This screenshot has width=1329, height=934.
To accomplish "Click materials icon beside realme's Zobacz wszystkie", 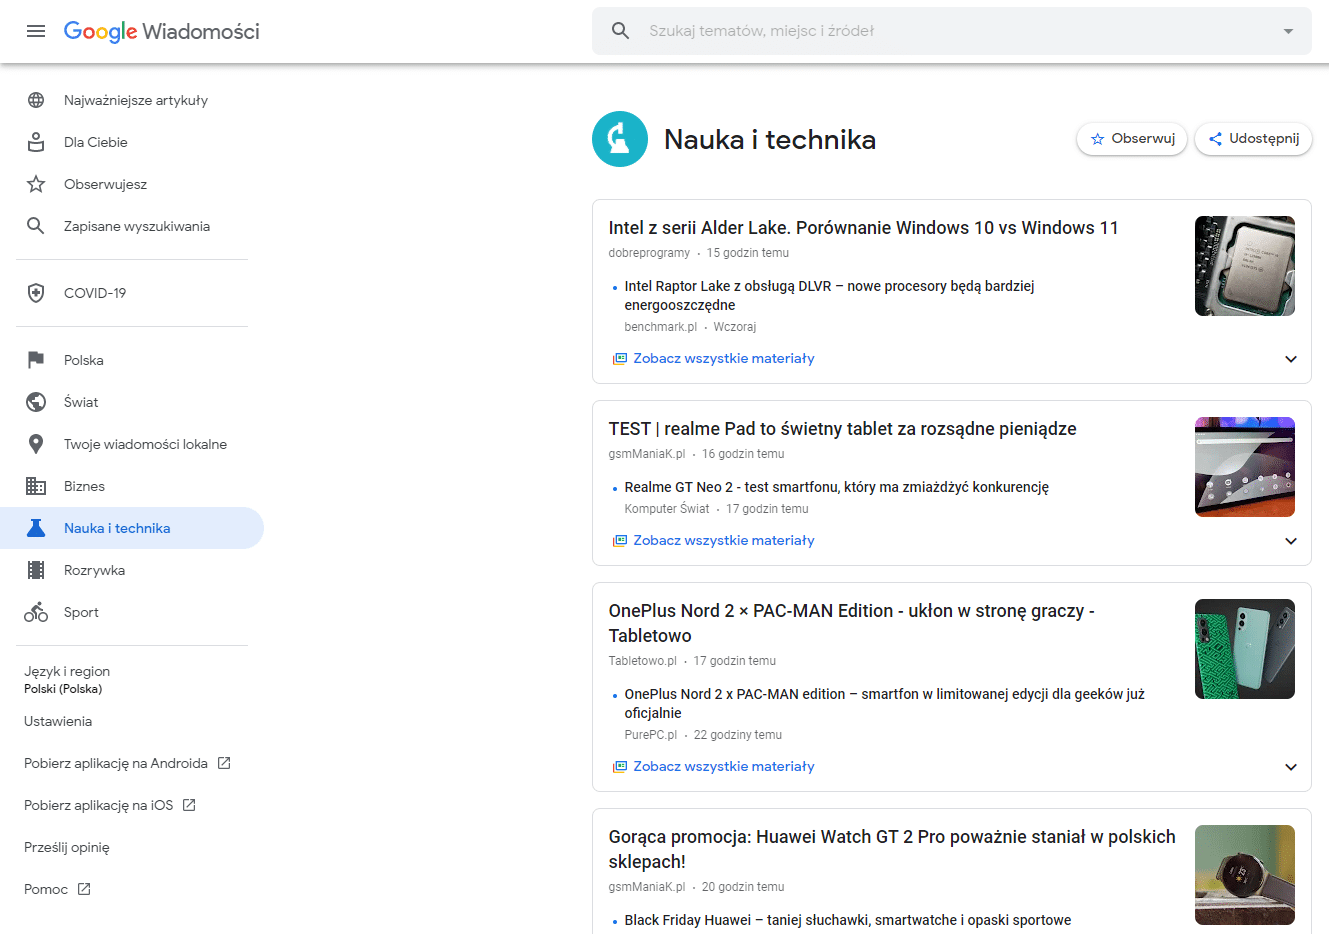I will tap(620, 540).
